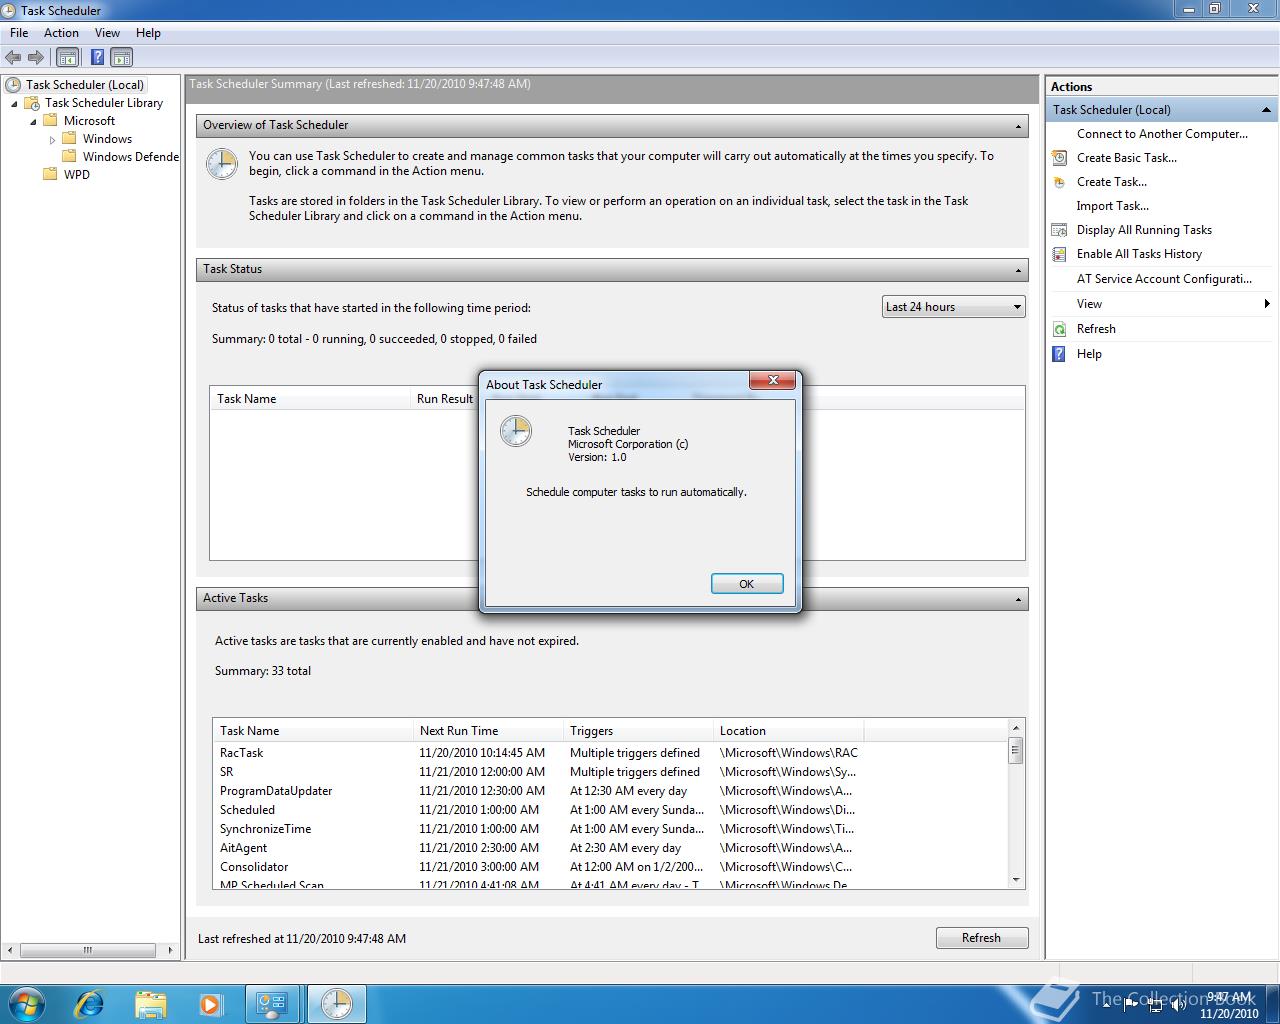Click the Active Tasks scroll down arrow
This screenshot has height=1024, width=1280.
tap(1016, 880)
